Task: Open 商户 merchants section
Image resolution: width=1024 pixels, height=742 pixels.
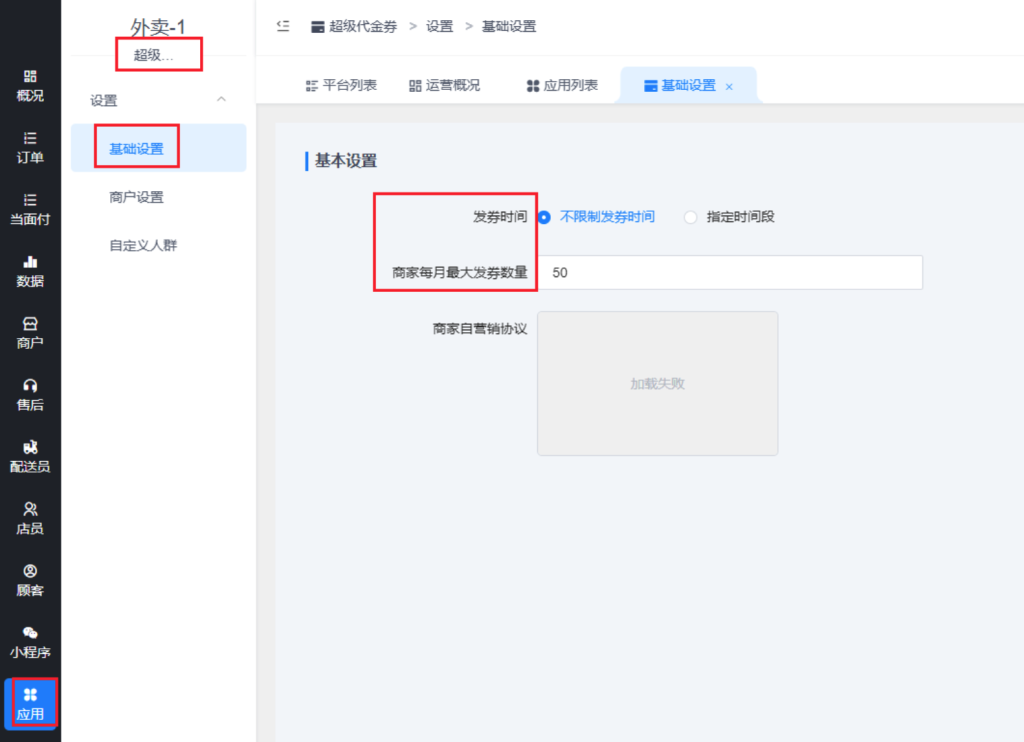Action: (30, 333)
